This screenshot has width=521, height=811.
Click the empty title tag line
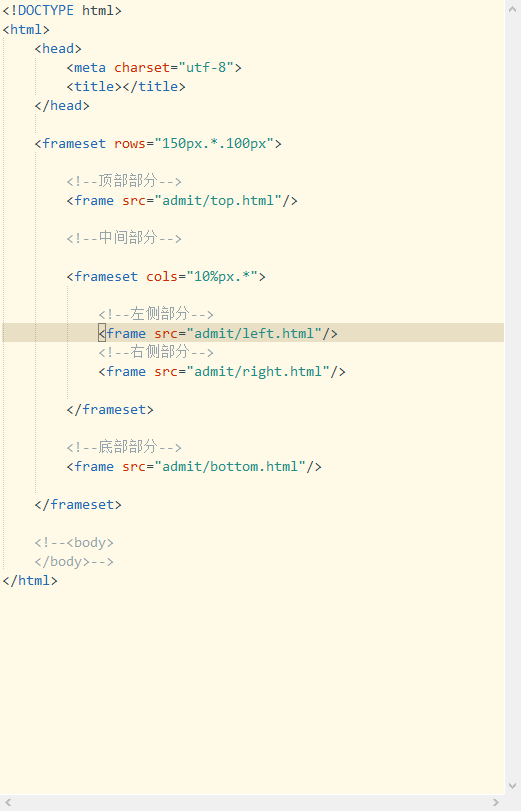coord(126,86)
